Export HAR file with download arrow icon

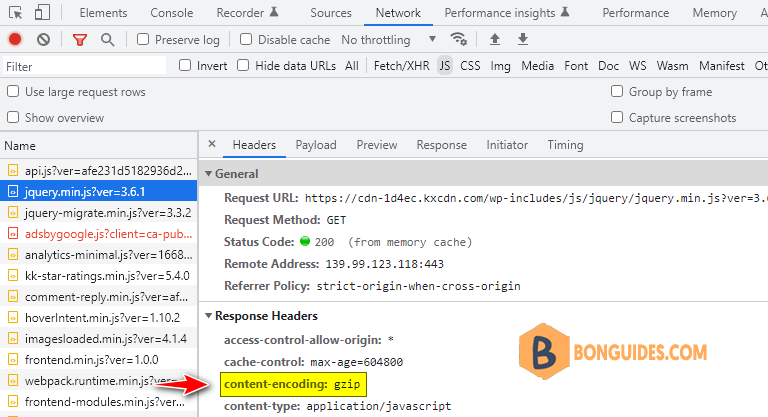[523, 39]
